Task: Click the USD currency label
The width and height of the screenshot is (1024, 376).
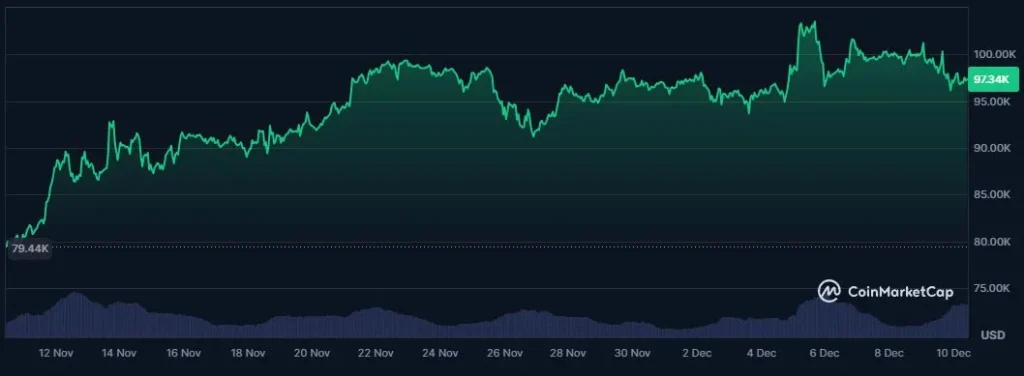Action: tap(993, 335)
